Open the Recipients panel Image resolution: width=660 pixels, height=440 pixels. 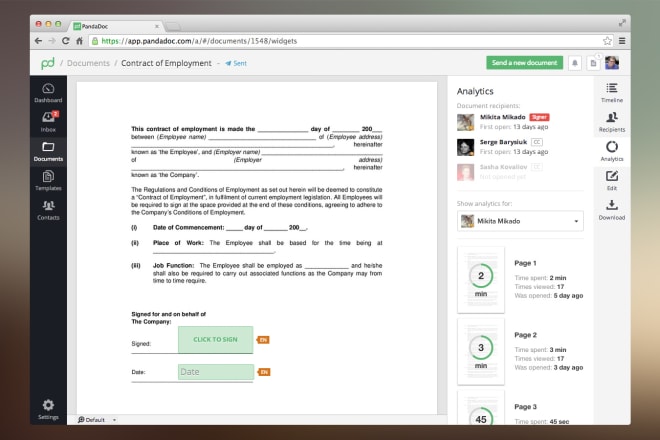click(x=612, y=122)
